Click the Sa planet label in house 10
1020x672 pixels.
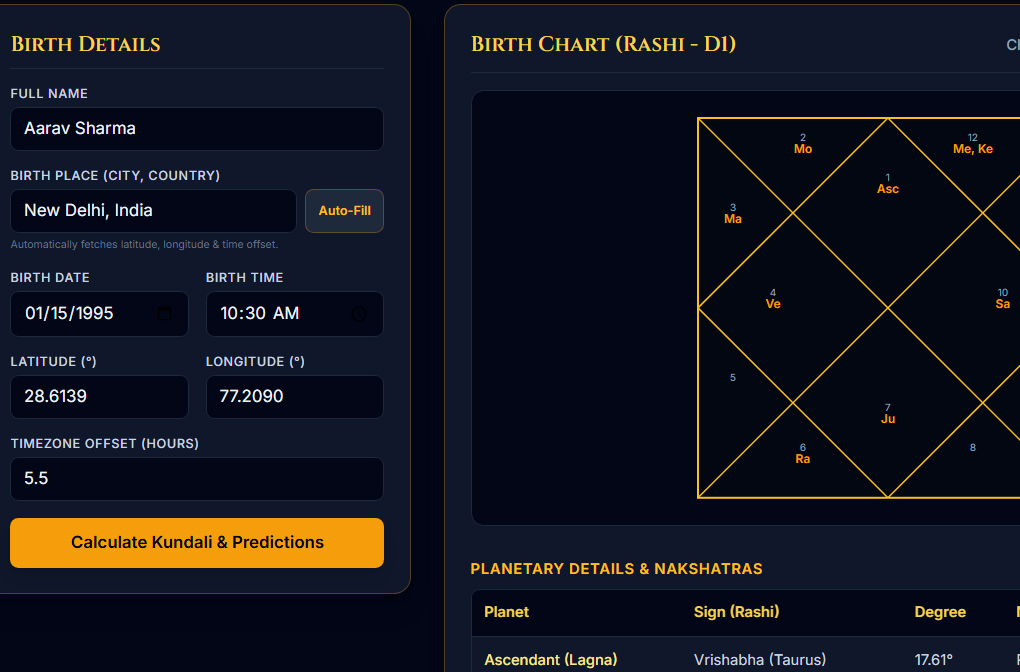(1002, 304)
